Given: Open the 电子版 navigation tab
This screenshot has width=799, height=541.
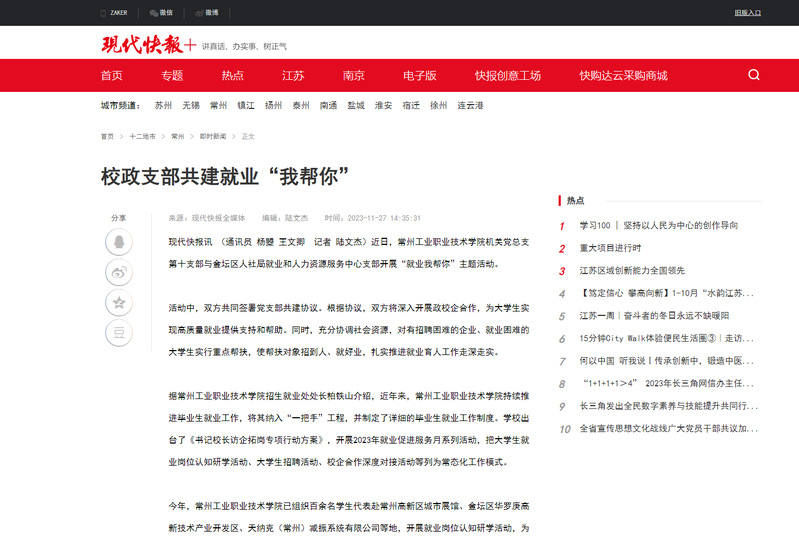Looking at the screenshot, I should click(x=419, y=75).
